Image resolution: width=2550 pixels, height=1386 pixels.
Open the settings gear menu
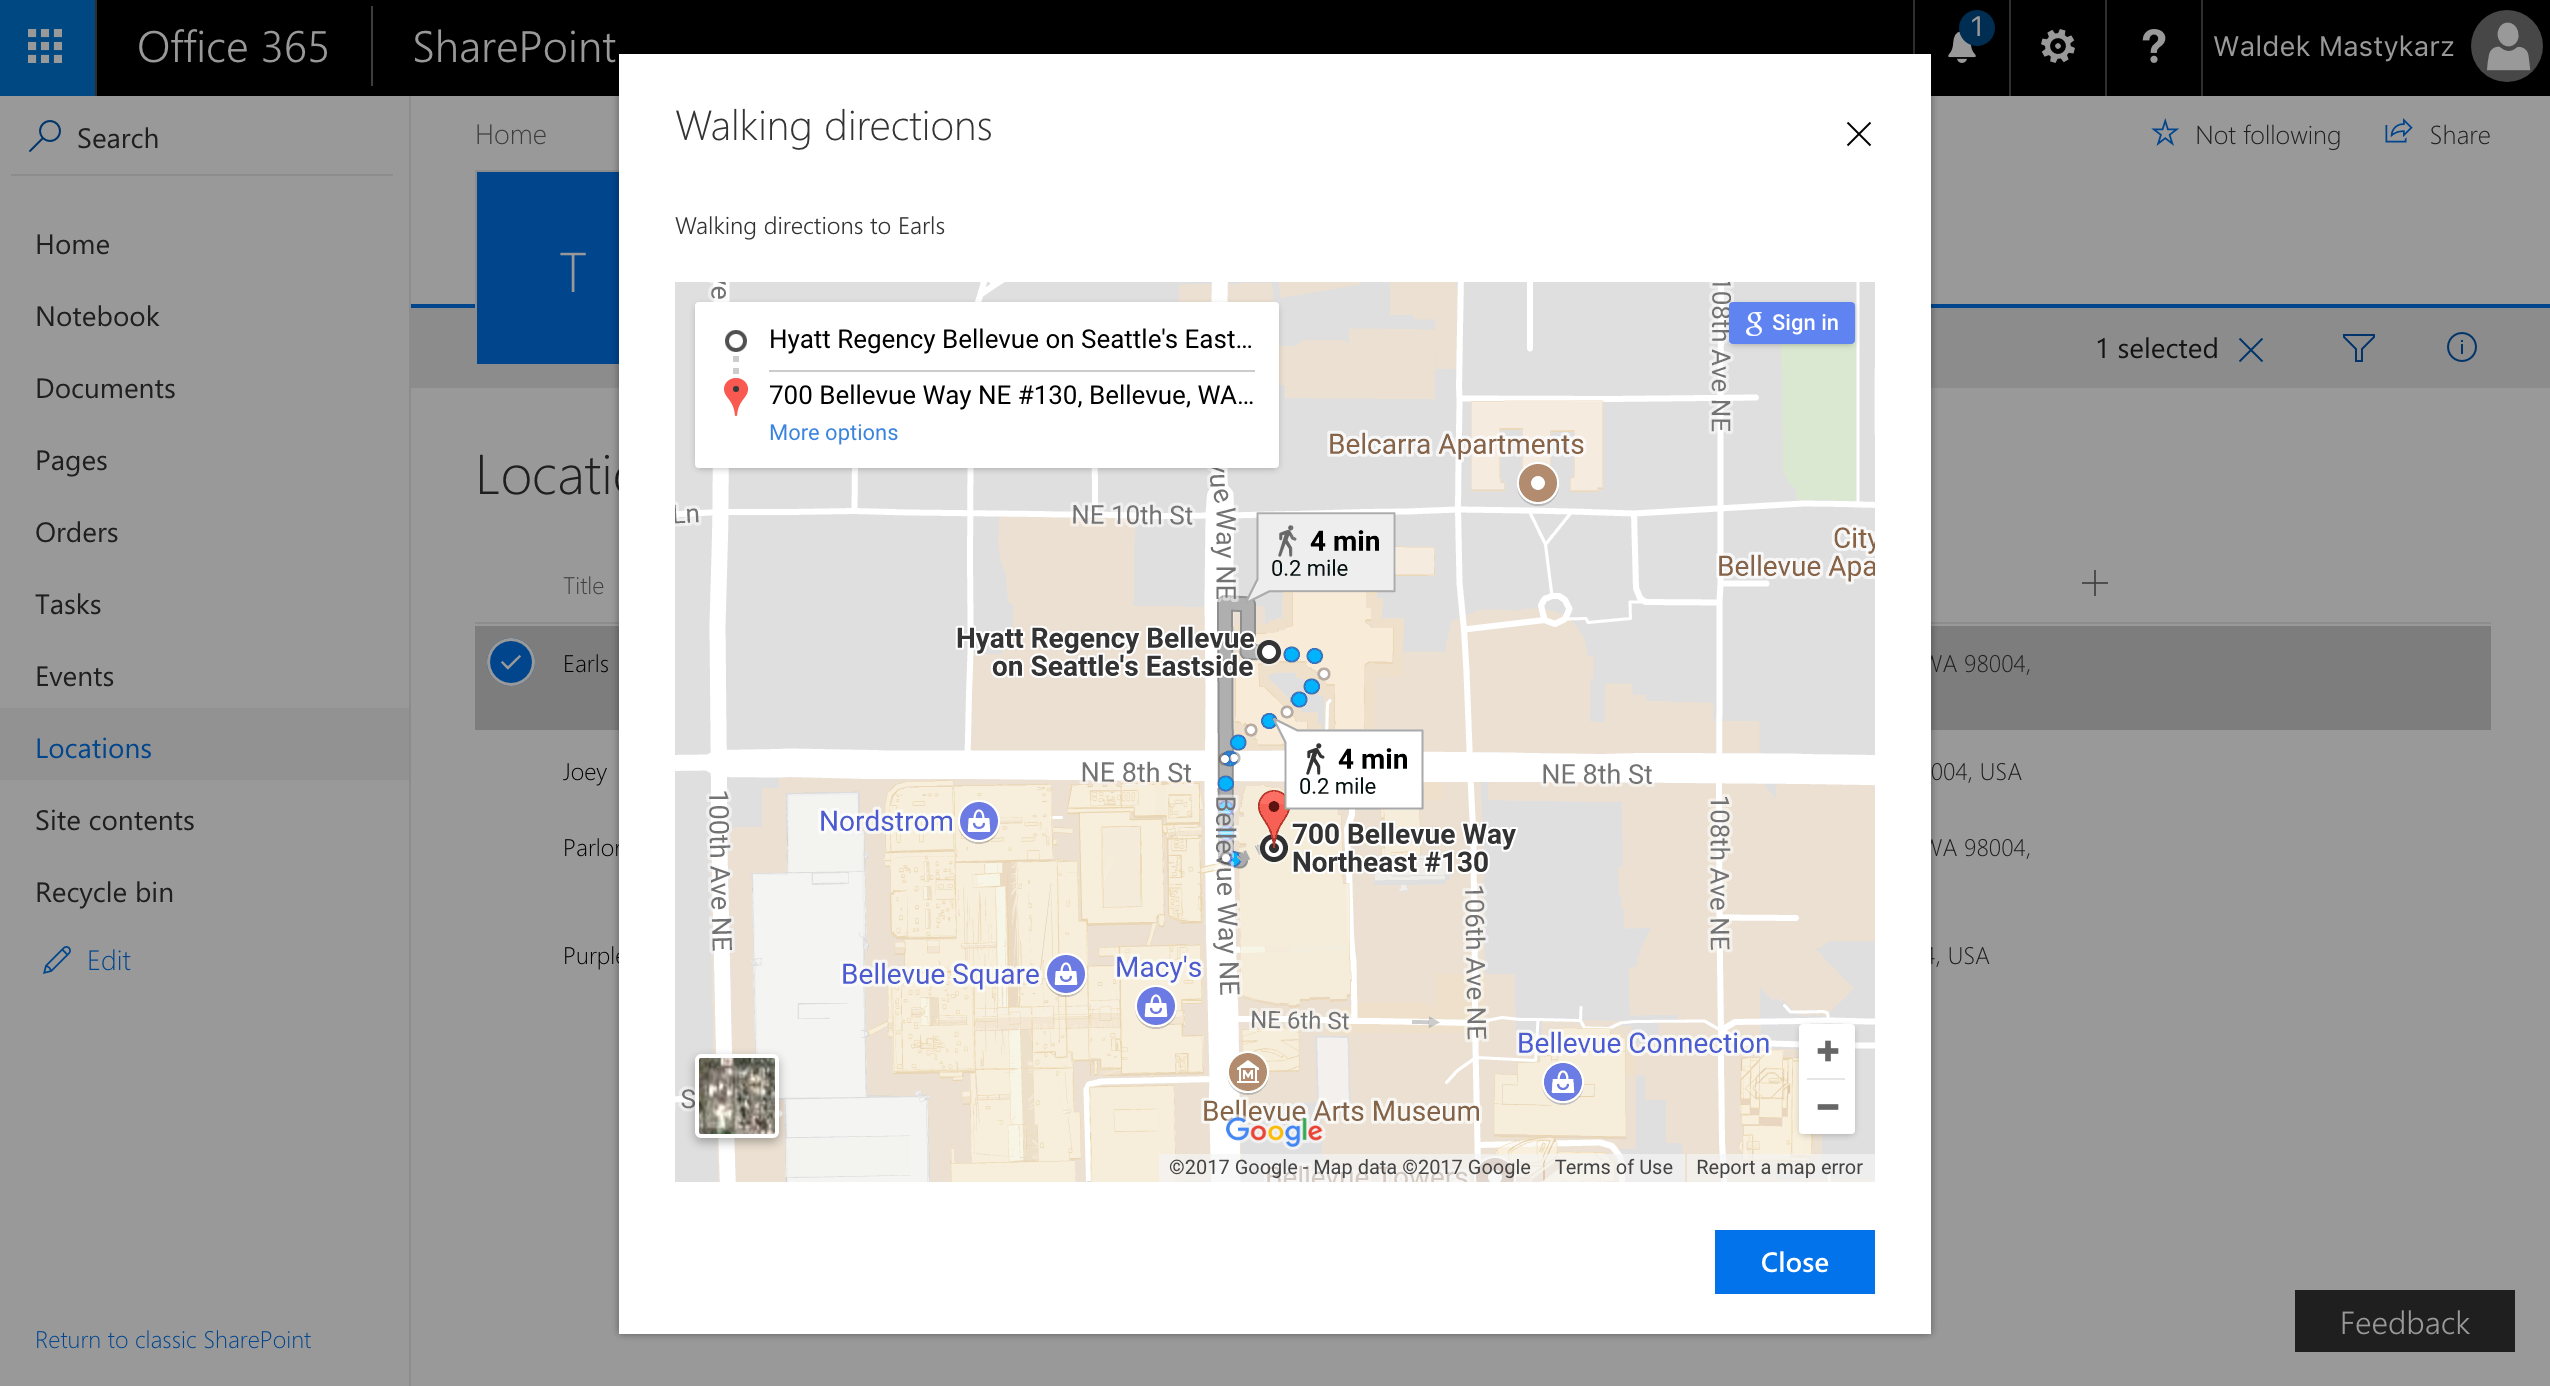click(2057, 47)
